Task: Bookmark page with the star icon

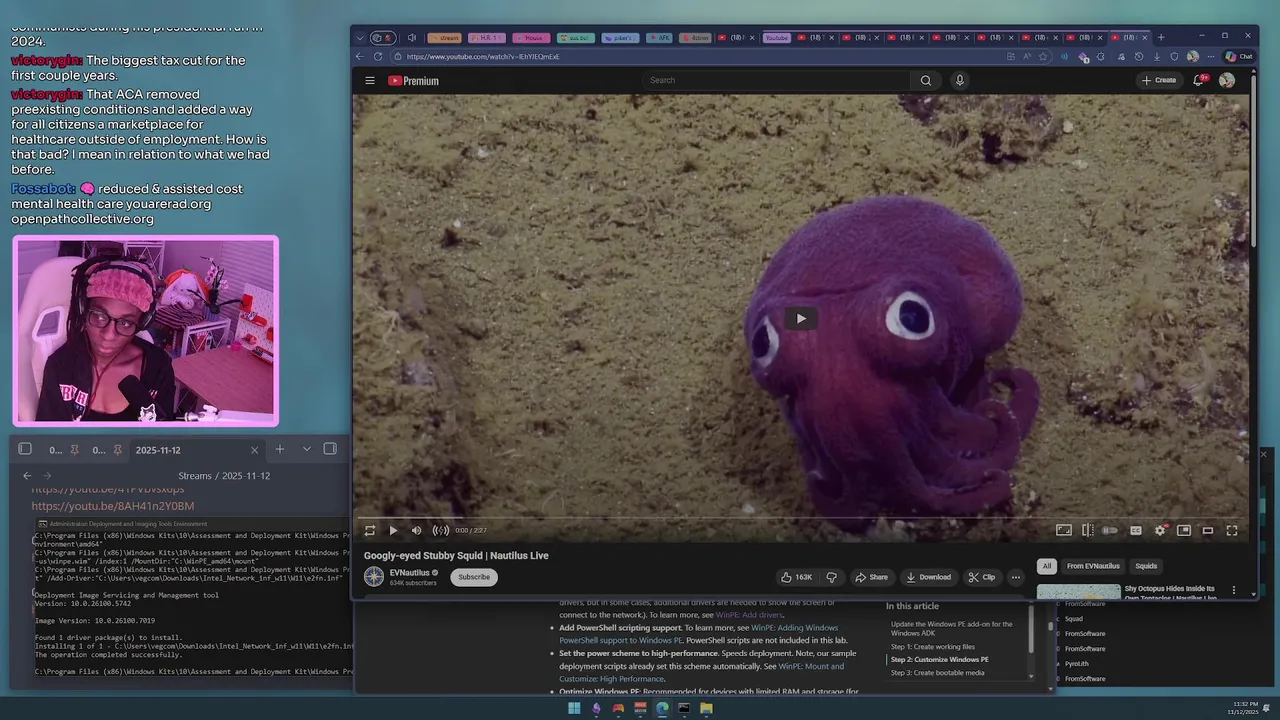Action: pyautogui.click(x=1043, y=57)
